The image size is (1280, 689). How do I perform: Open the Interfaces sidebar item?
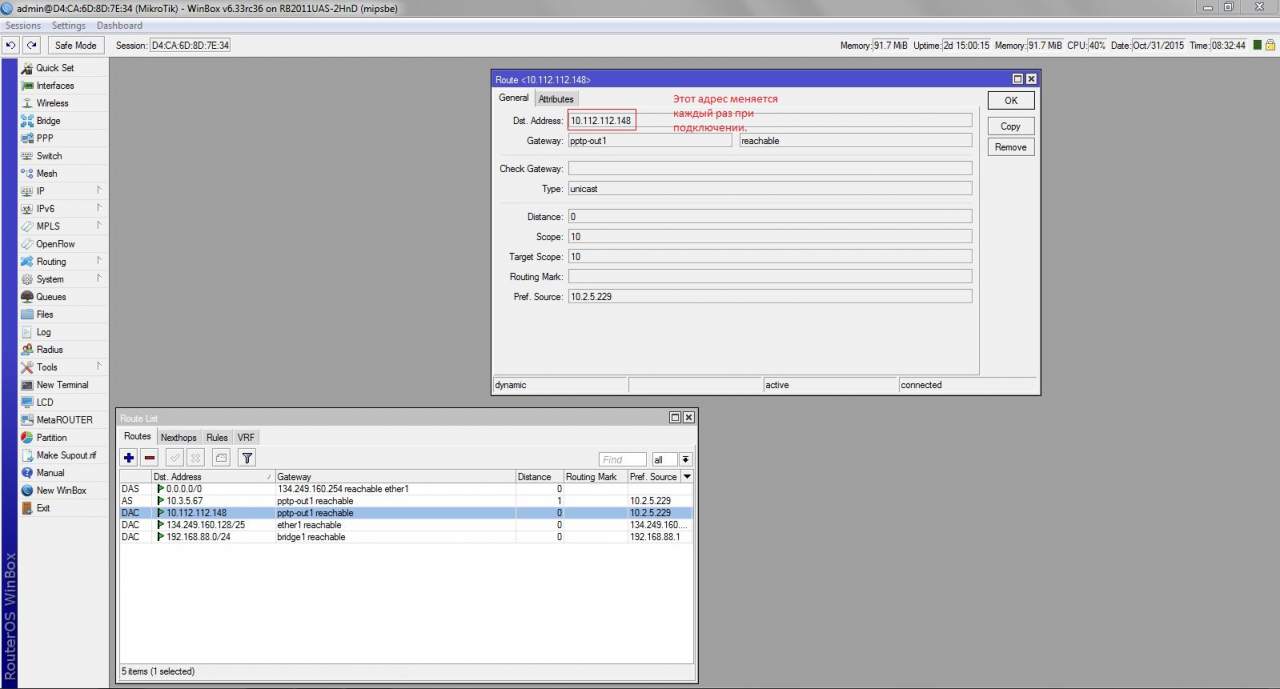tap(55, 86)
